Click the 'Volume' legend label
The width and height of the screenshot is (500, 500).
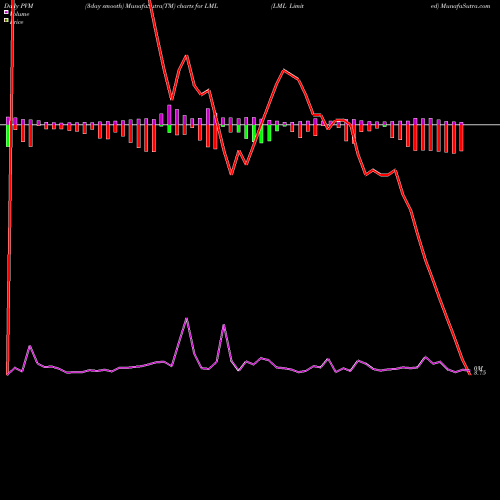pyautogui.click(x=20, y=14)
